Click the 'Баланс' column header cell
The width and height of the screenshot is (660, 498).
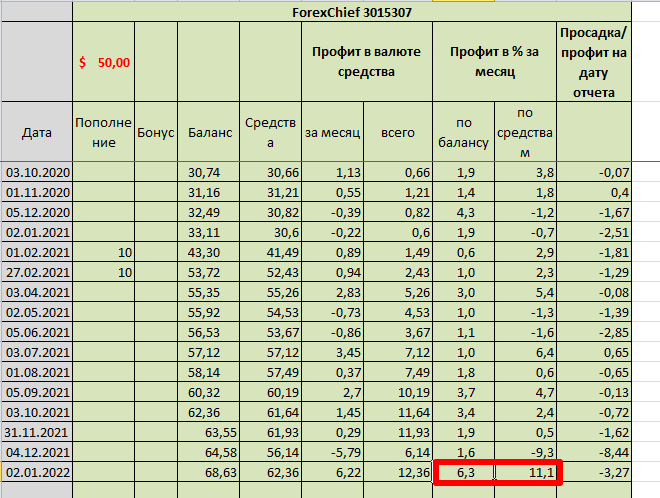click(208, 132)
